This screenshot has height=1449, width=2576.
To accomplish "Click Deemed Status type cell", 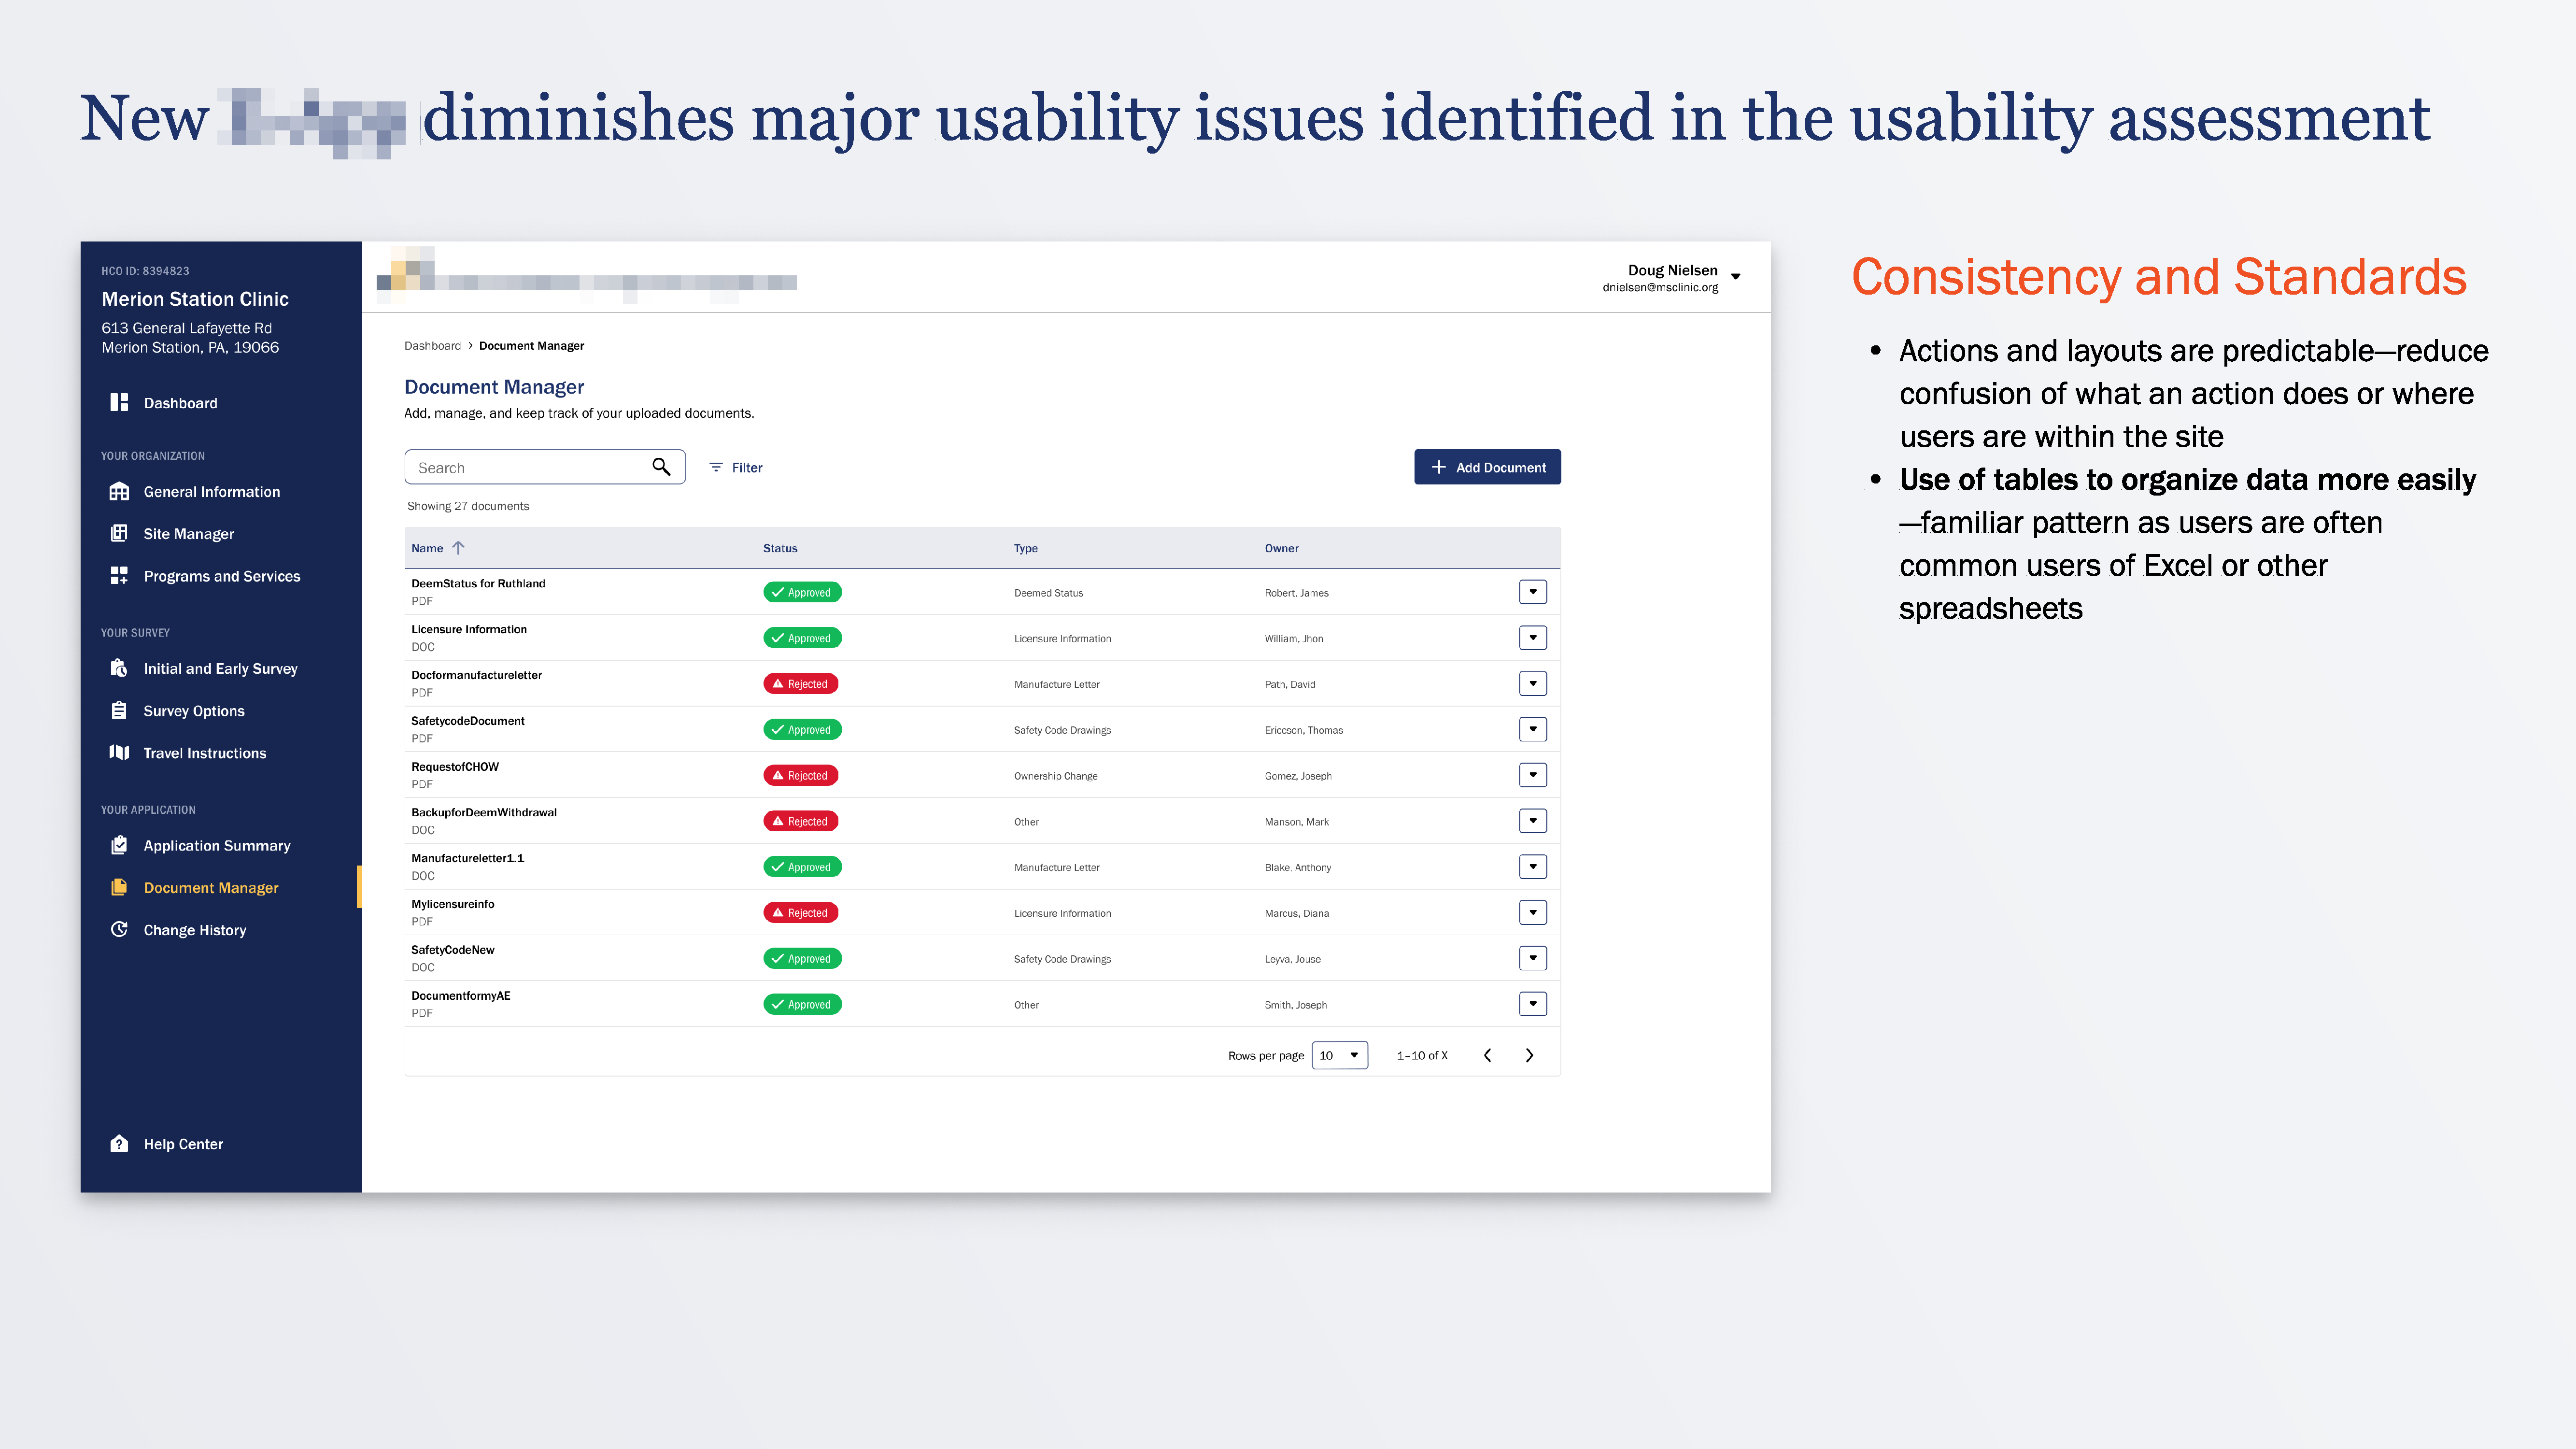I will coord(1048,593).
